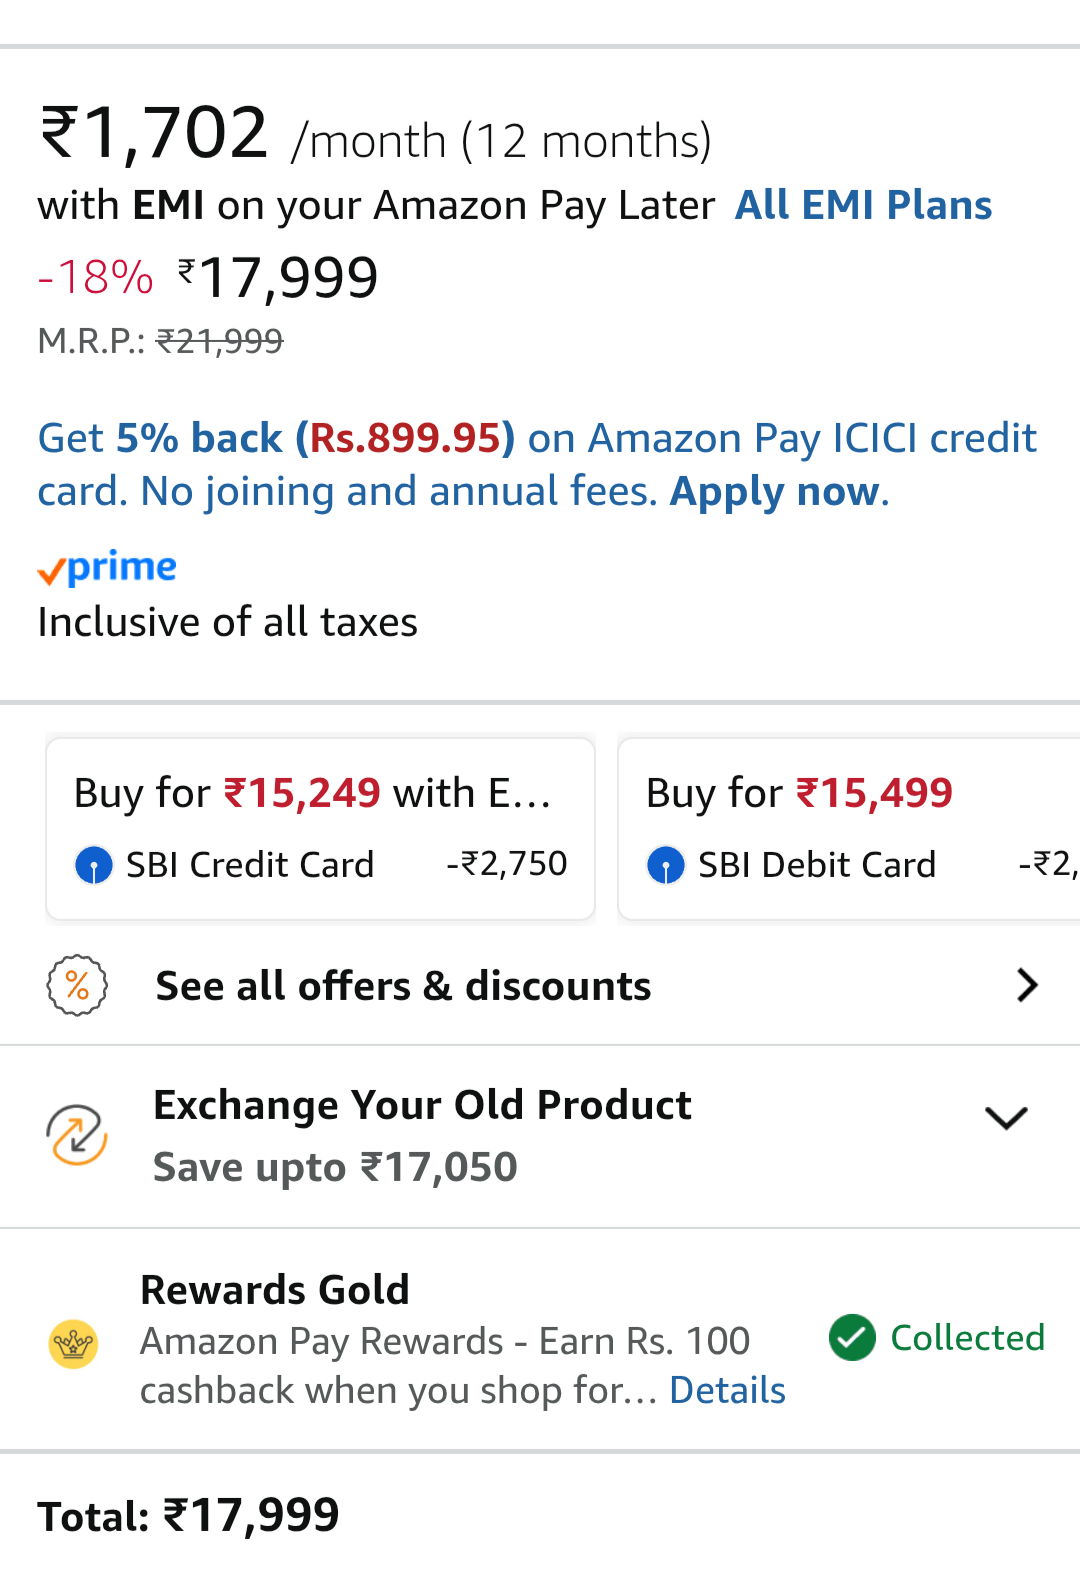Tap the Rewards Gold title
1080x1590 pixels.
pos(275,1290)
